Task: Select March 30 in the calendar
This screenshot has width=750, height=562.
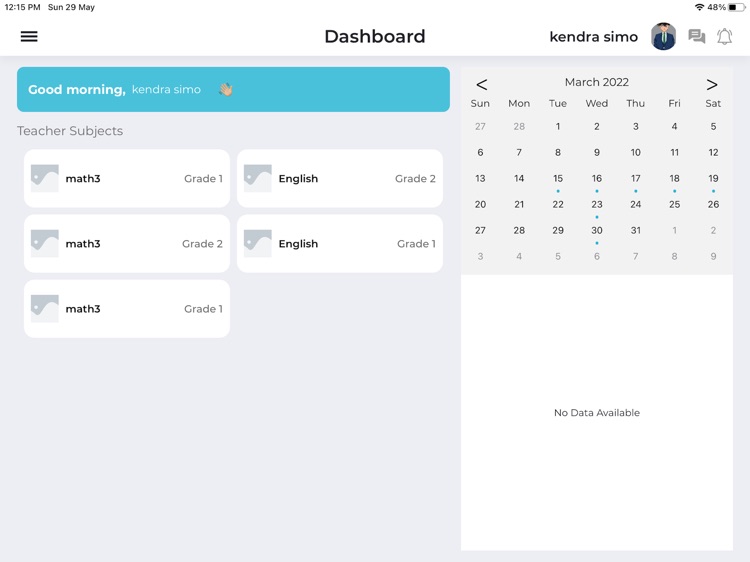Action: click(596, 231)
